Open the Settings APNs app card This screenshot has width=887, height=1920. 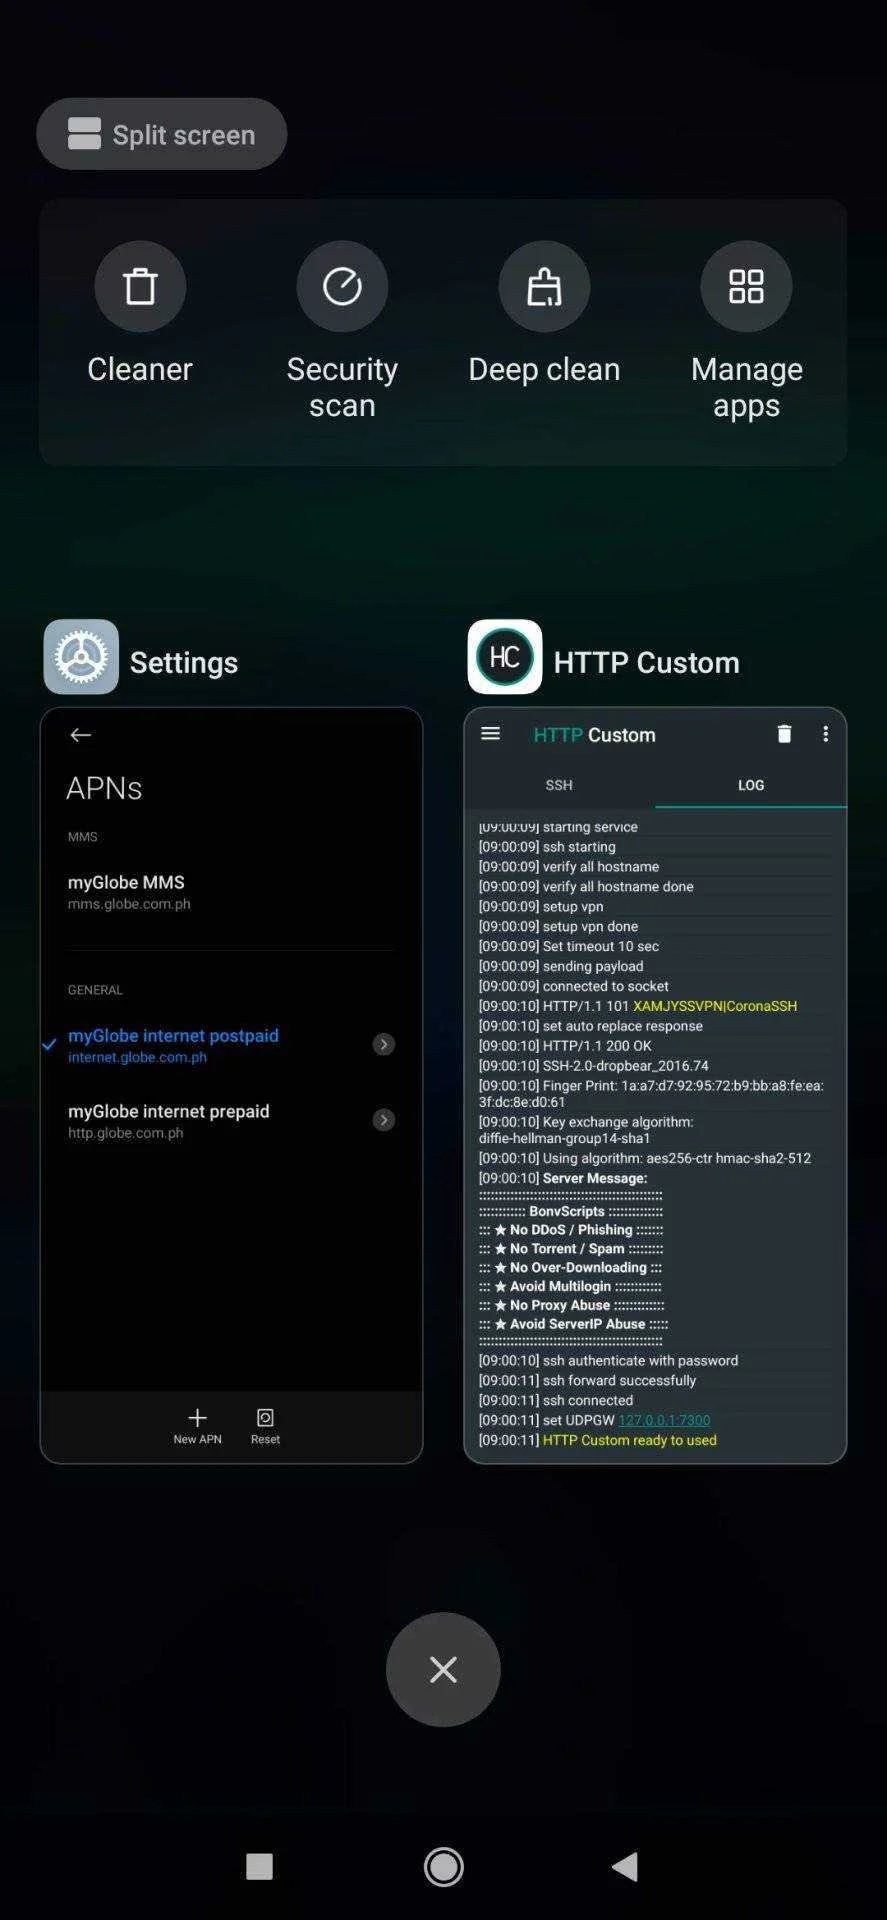pyautogui.click(x=231, y=1085)
